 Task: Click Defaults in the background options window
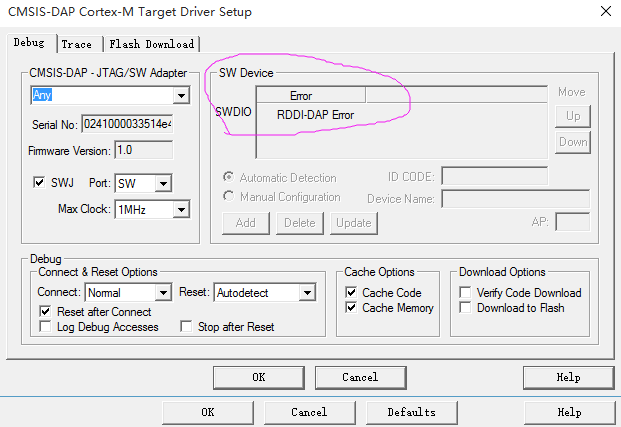pos(412,412)
